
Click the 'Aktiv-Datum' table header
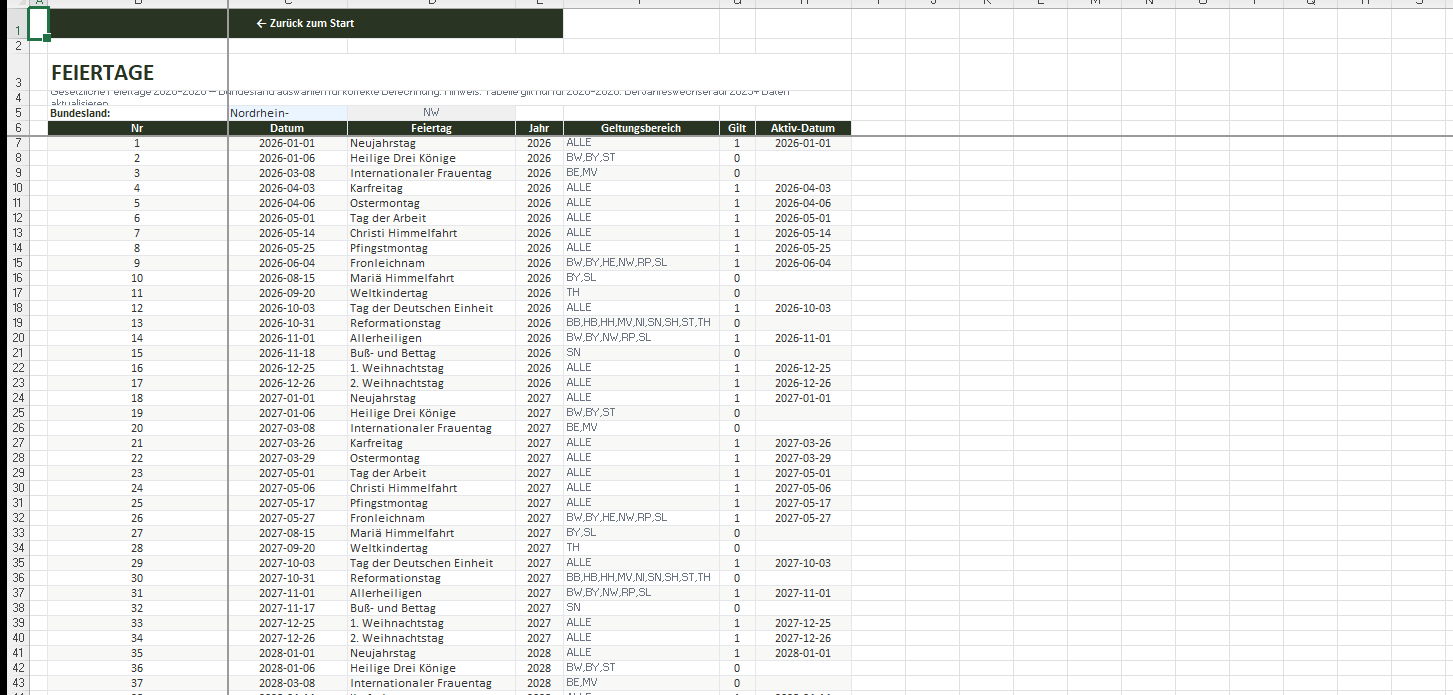pyautogui.click(x=802, y=128)
